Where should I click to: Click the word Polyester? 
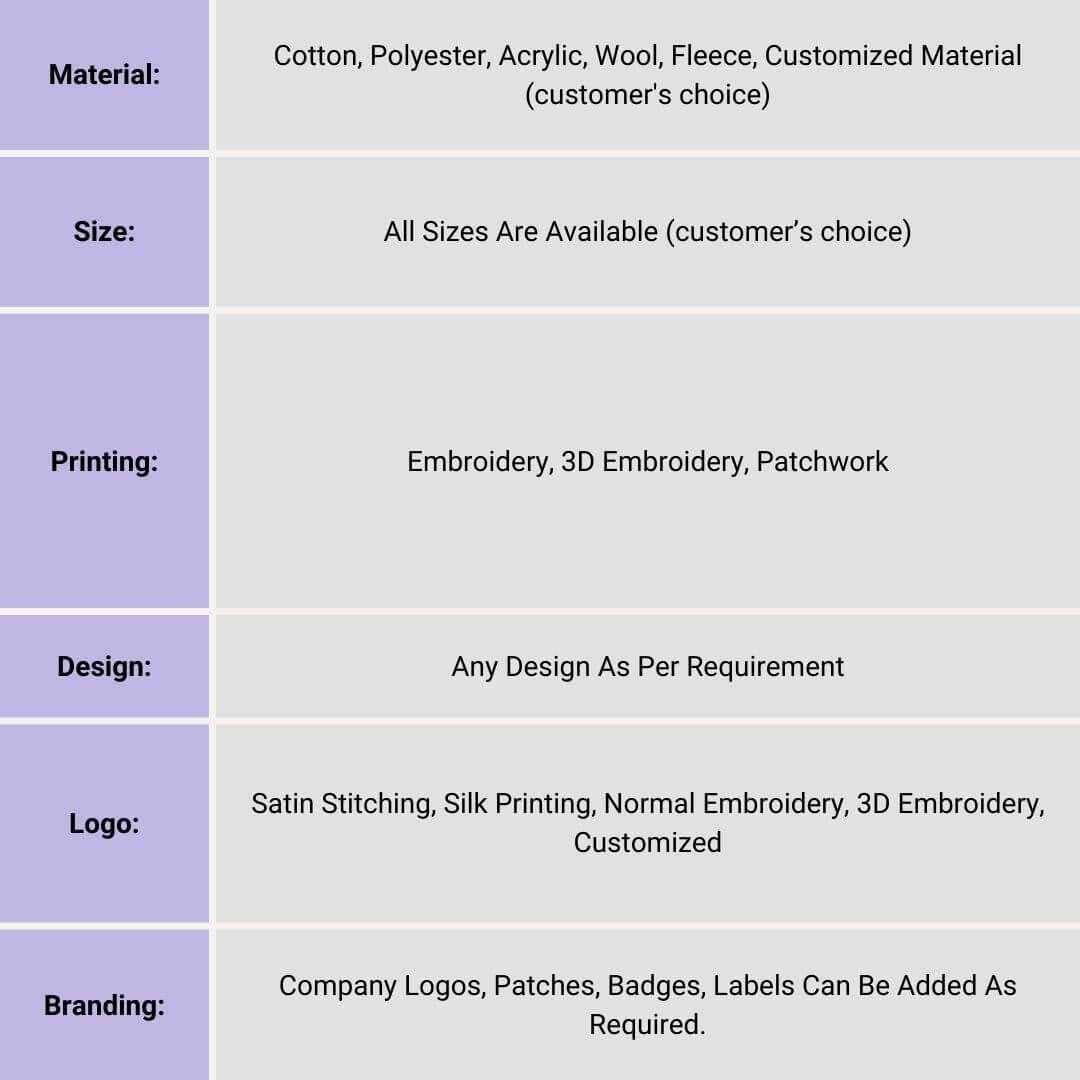[429, 56]
